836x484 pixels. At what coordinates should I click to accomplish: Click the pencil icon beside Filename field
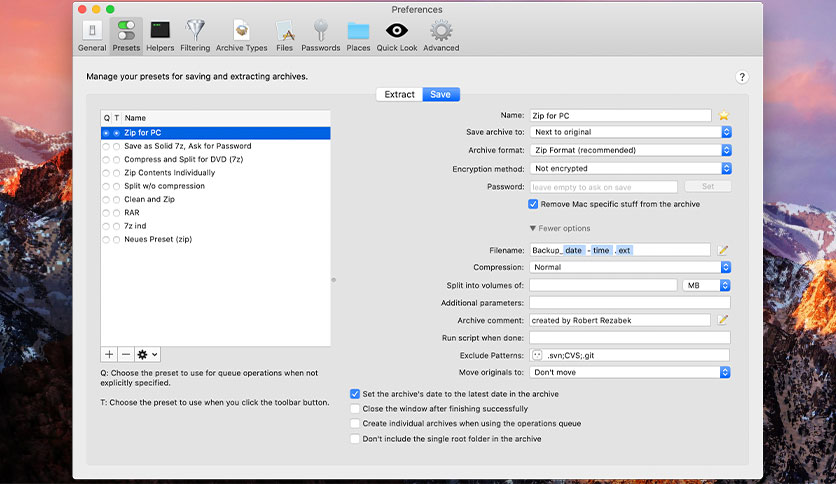tap(723, 250)
